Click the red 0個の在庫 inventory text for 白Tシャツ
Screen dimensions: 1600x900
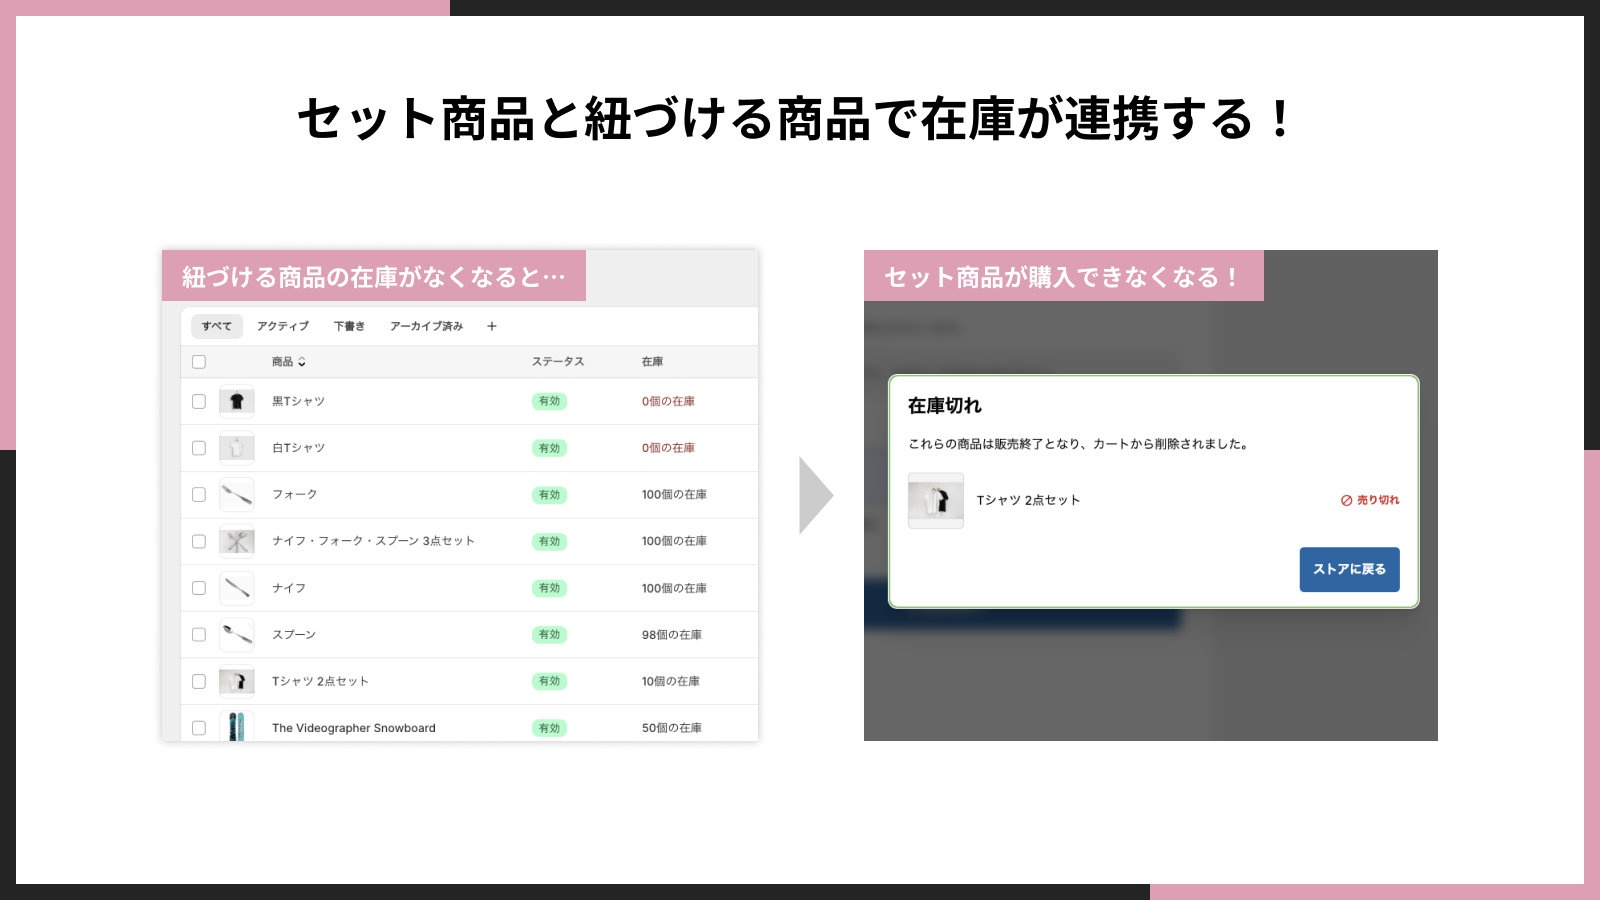[x=668, y=448]
